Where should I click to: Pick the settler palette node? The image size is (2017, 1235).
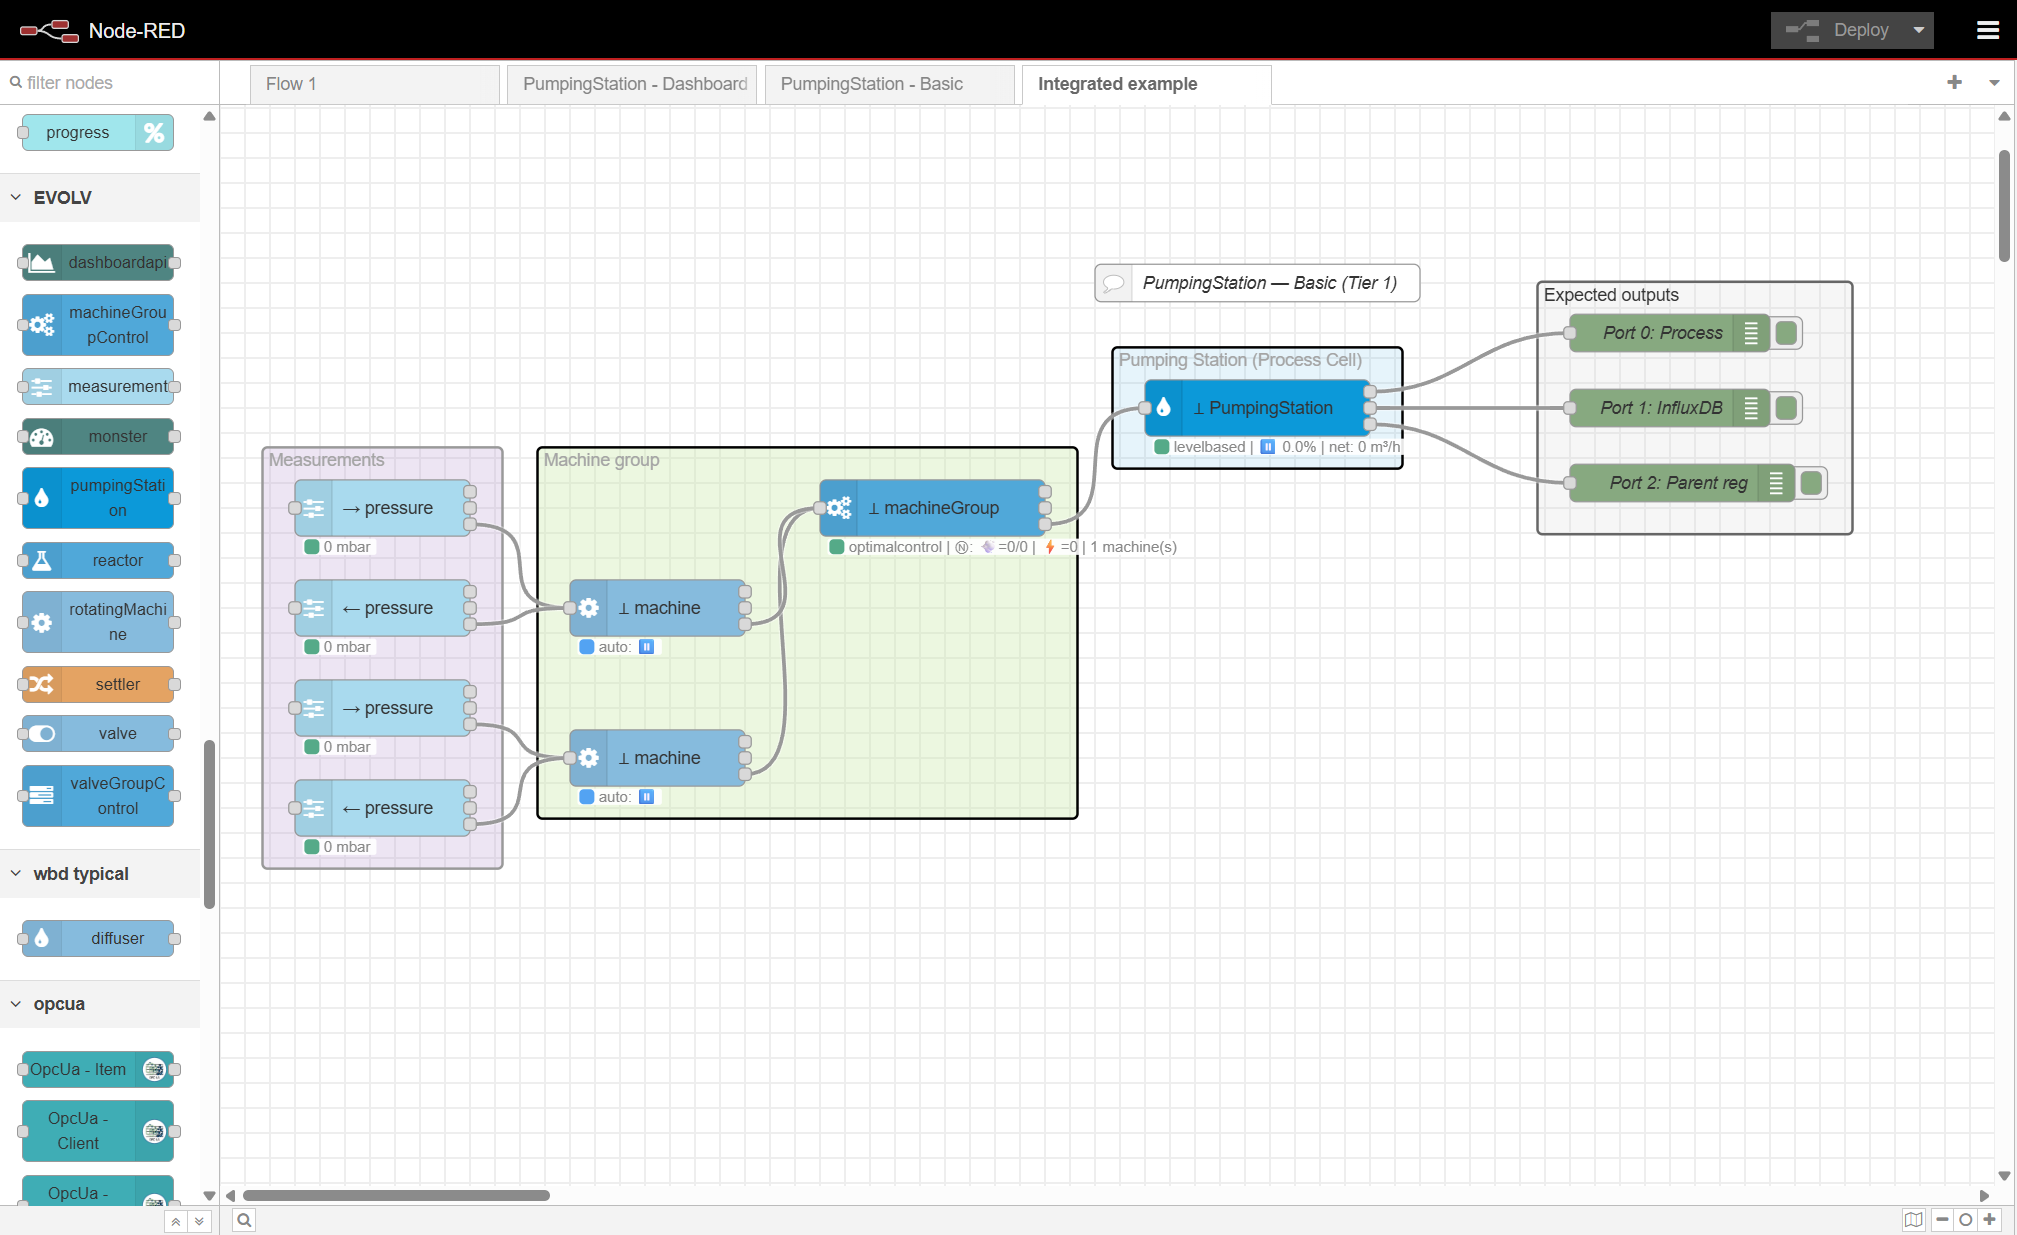click(98, 684)
